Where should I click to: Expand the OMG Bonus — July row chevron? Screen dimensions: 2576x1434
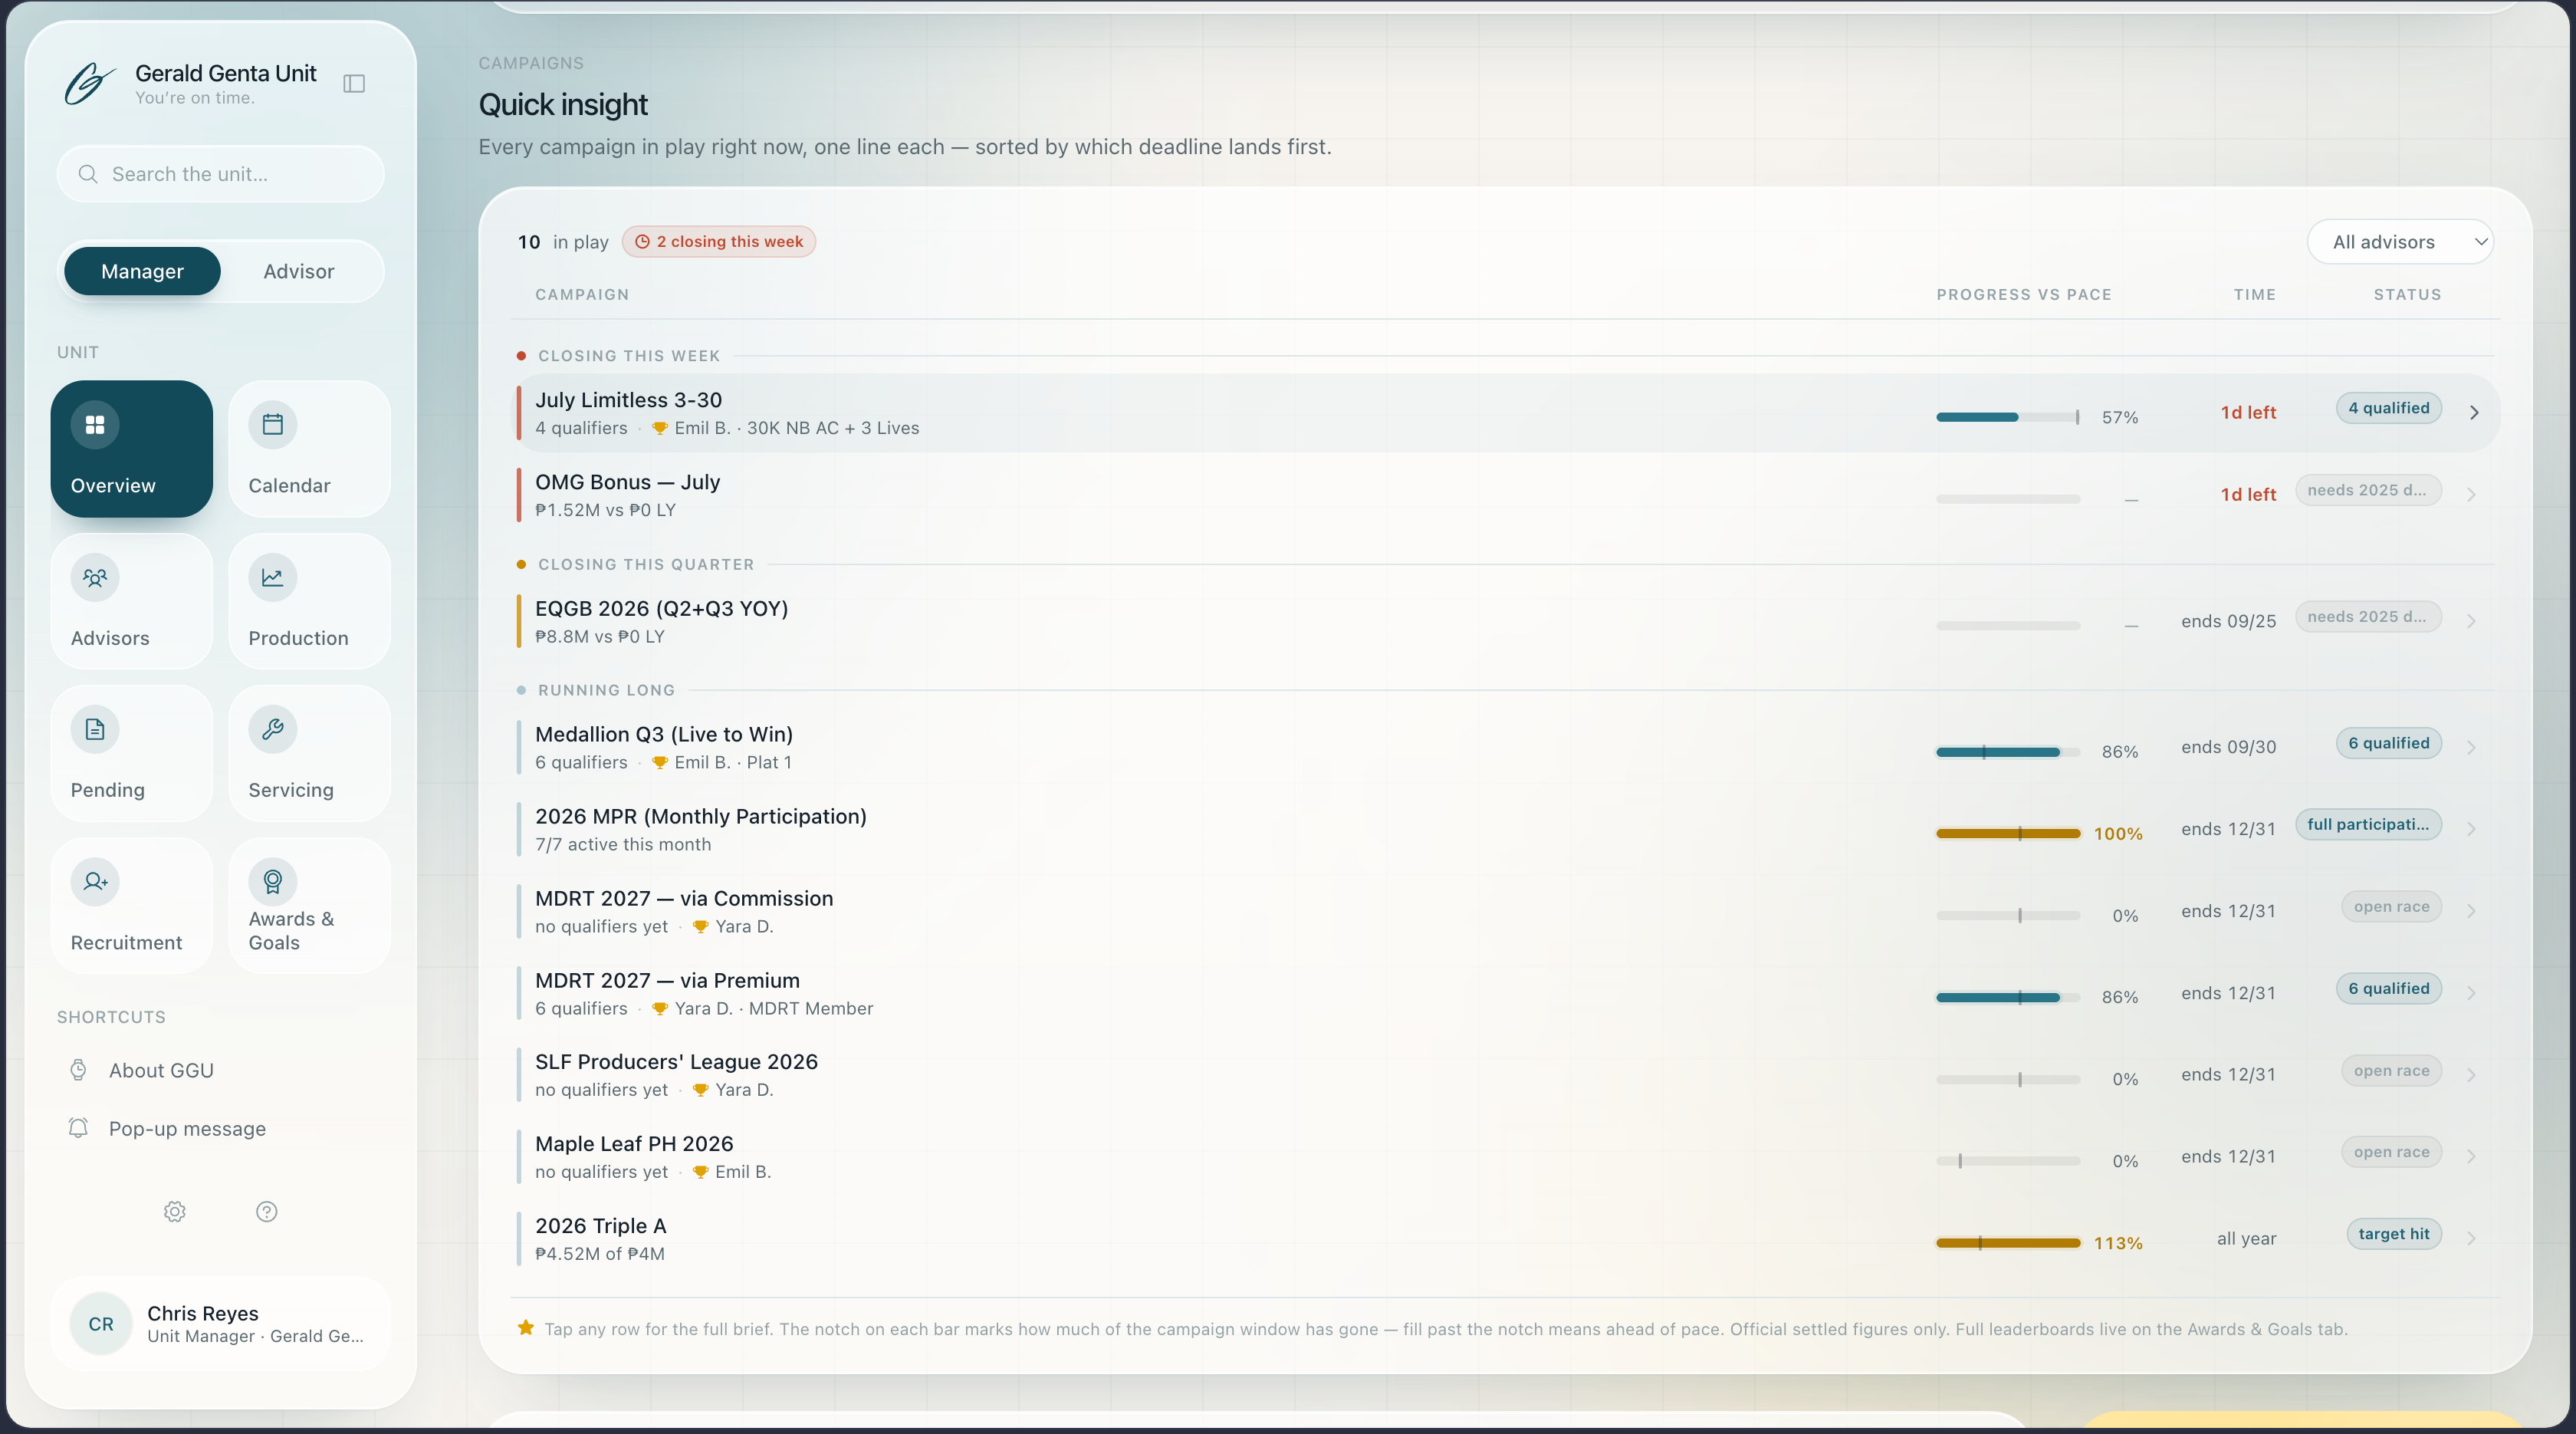2472,495
